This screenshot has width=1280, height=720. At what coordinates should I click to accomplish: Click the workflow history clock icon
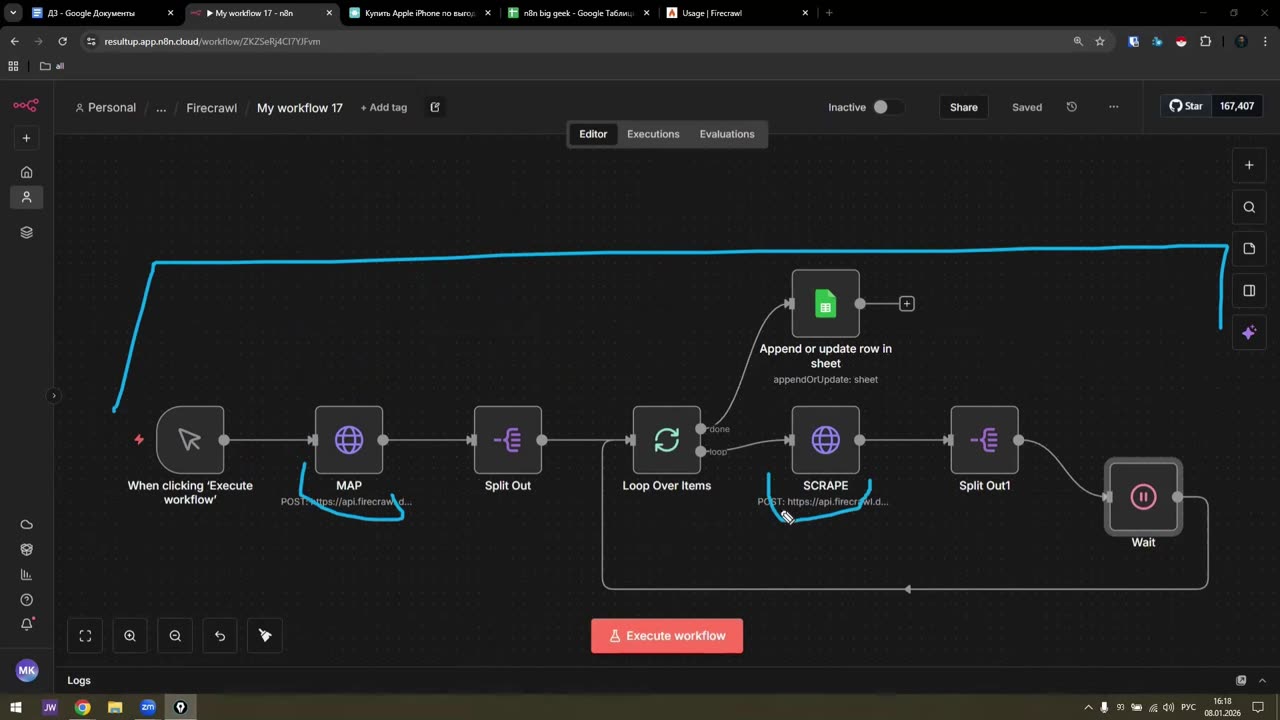click(x=1072, y=107)
